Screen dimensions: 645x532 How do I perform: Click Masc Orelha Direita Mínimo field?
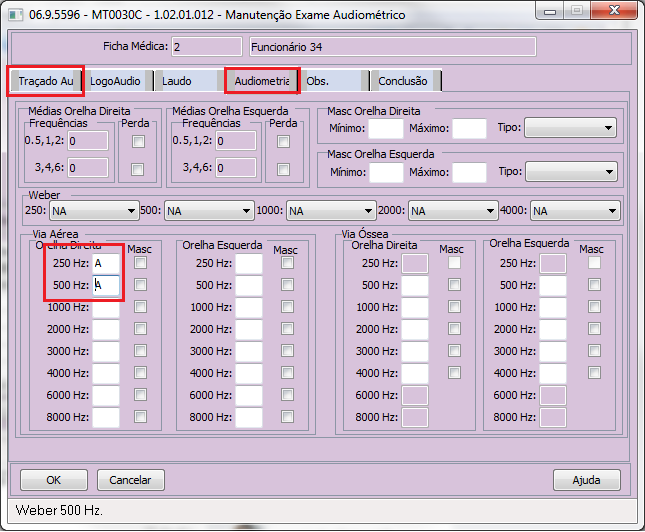point(386,128)
